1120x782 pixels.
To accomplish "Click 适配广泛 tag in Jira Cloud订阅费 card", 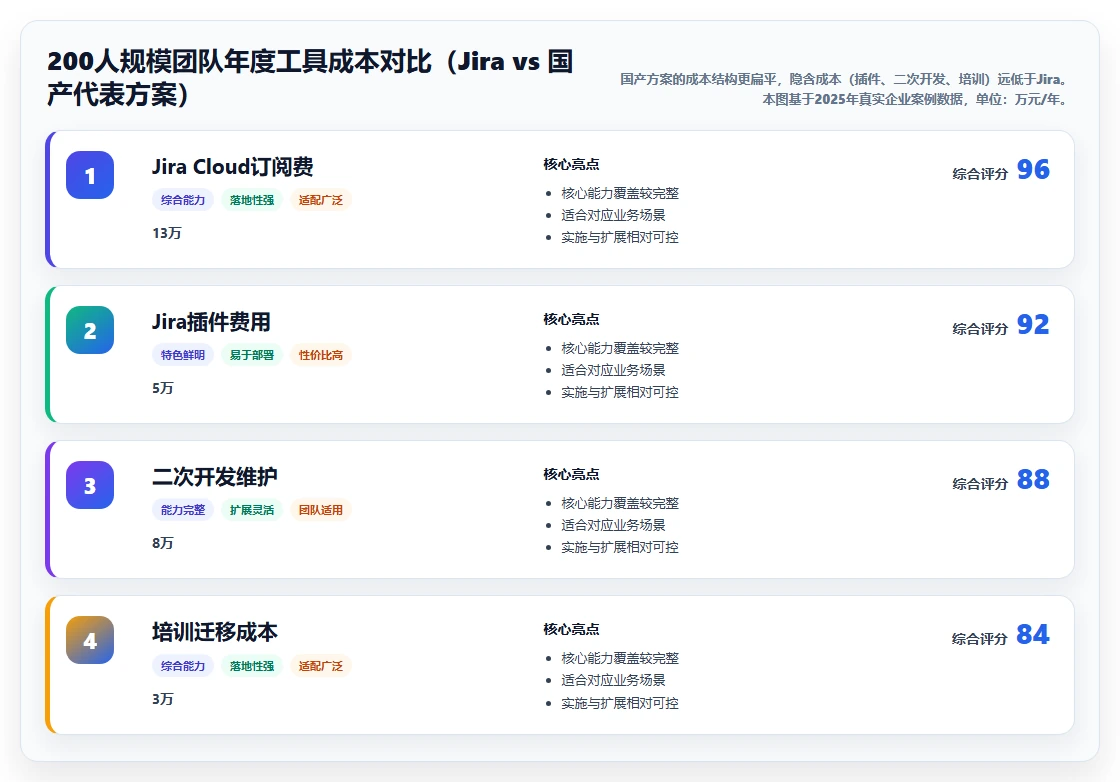I will tap(321, 200).
